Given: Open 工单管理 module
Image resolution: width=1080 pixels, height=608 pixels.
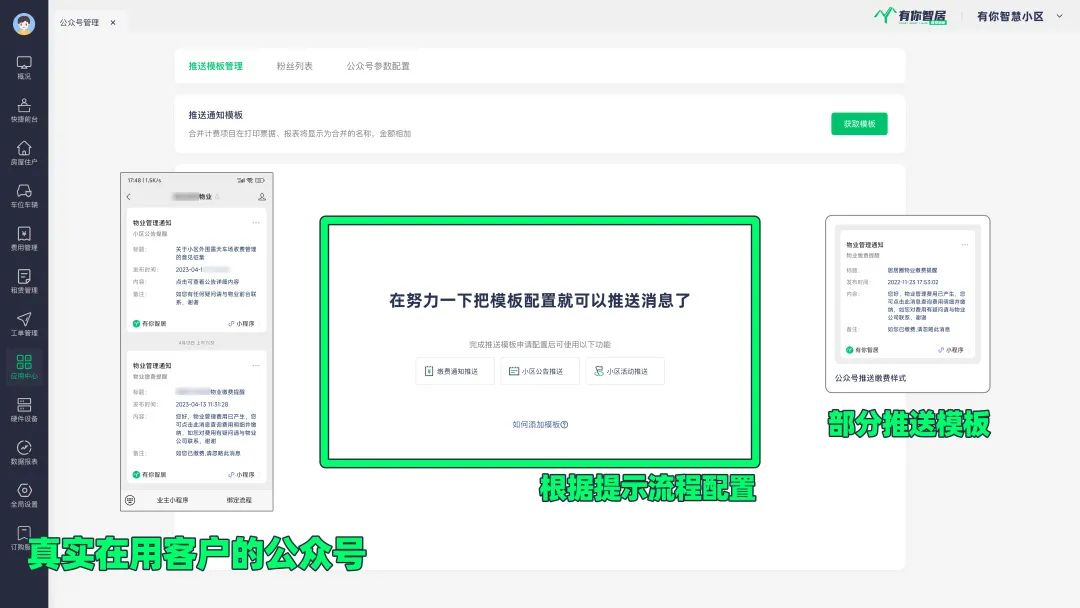Looking at the screenshot, I should (24, 325).
